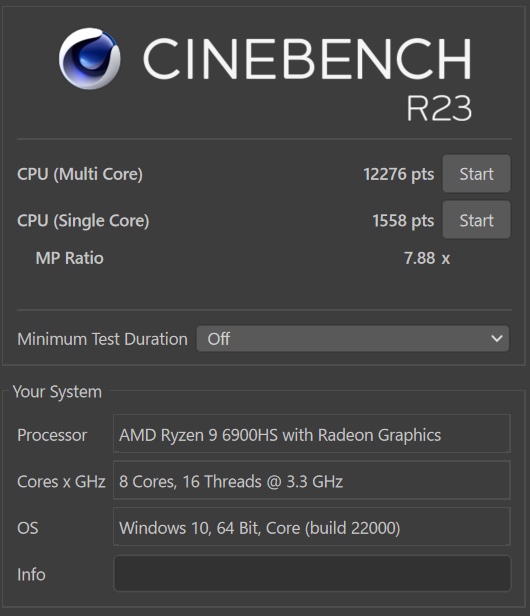Click the 7.88 x ratio value
530x616 pixels.
(x=427, y=258)
